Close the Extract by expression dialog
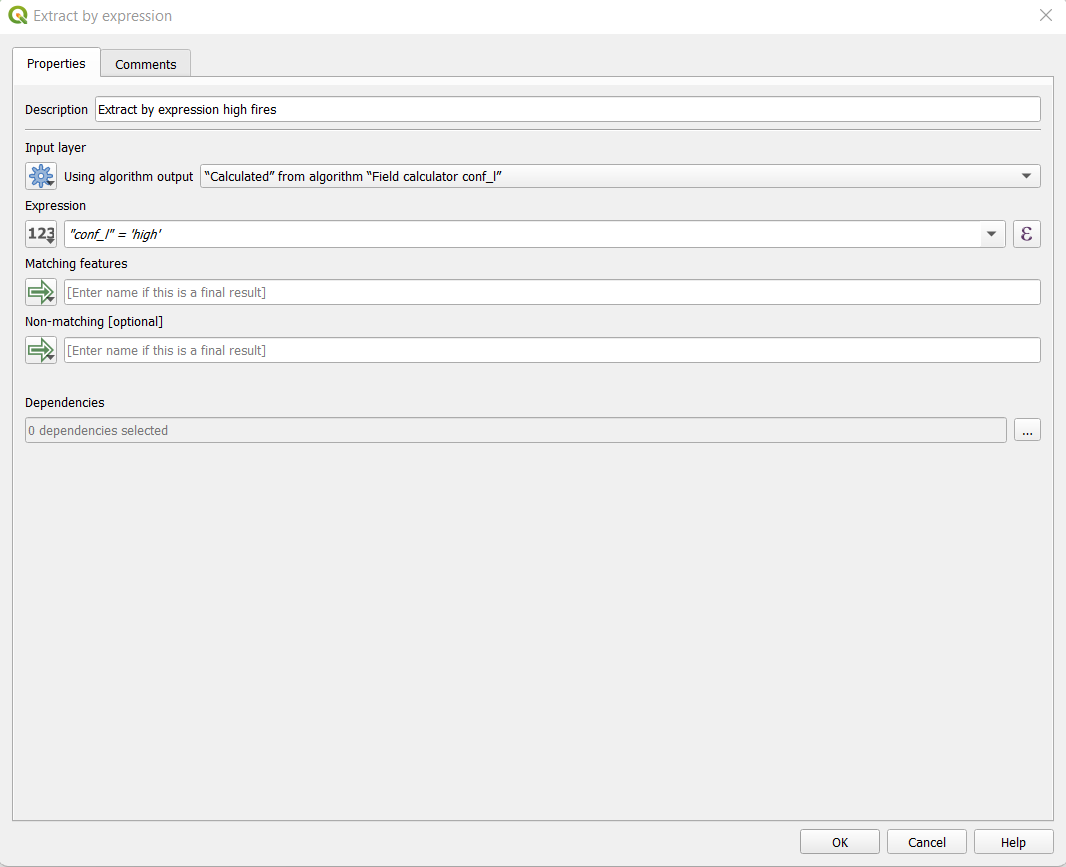1066x867 pixels. [1046, 16]
